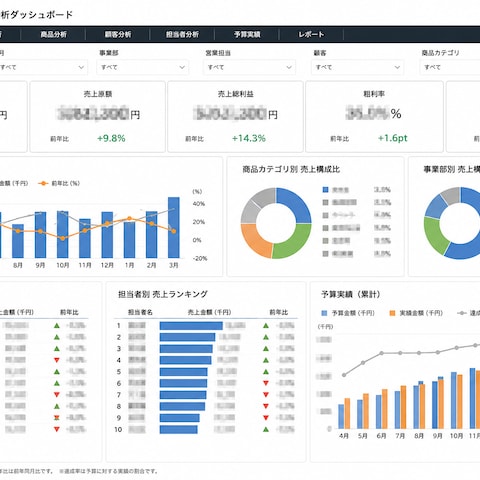Click the 予算実績（累計） heading
This screenshot has width=480, height=480.
click(x=351, y=294)
